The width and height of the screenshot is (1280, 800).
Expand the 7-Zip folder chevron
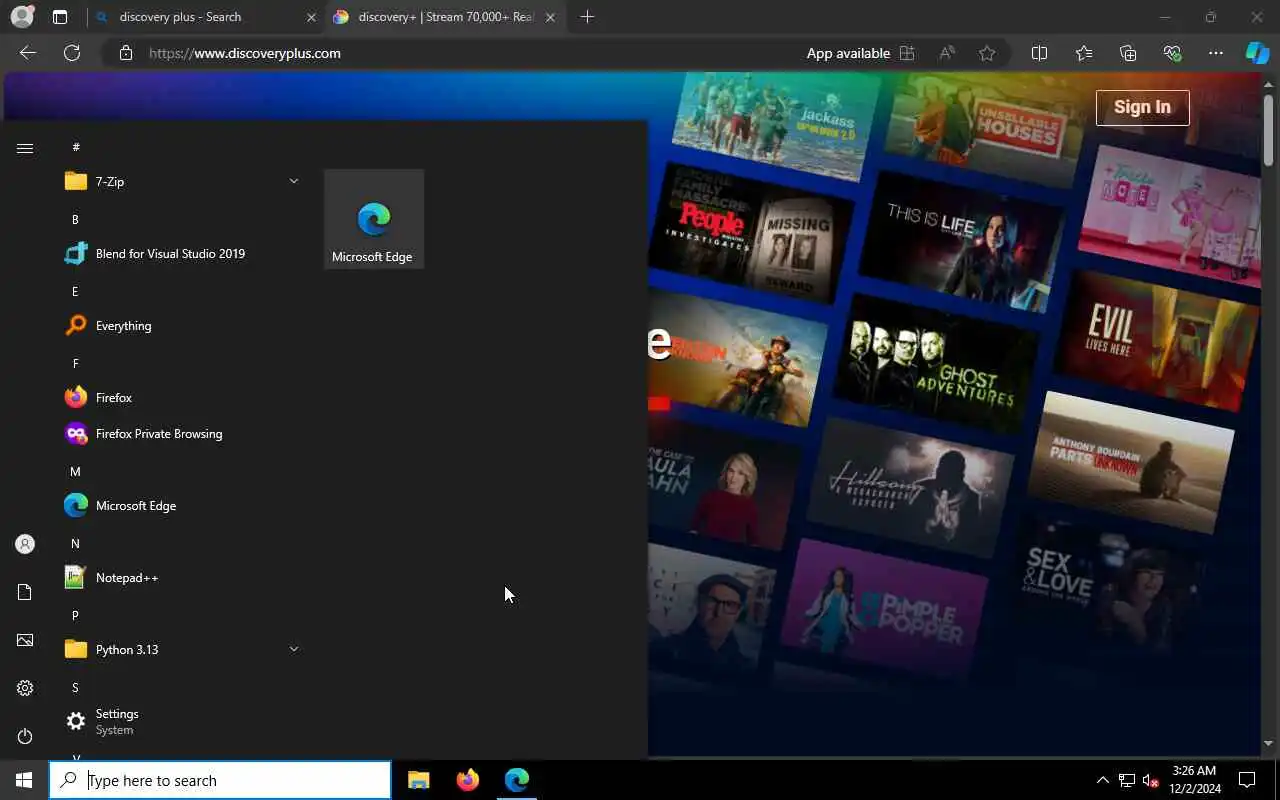click(294, 181)
